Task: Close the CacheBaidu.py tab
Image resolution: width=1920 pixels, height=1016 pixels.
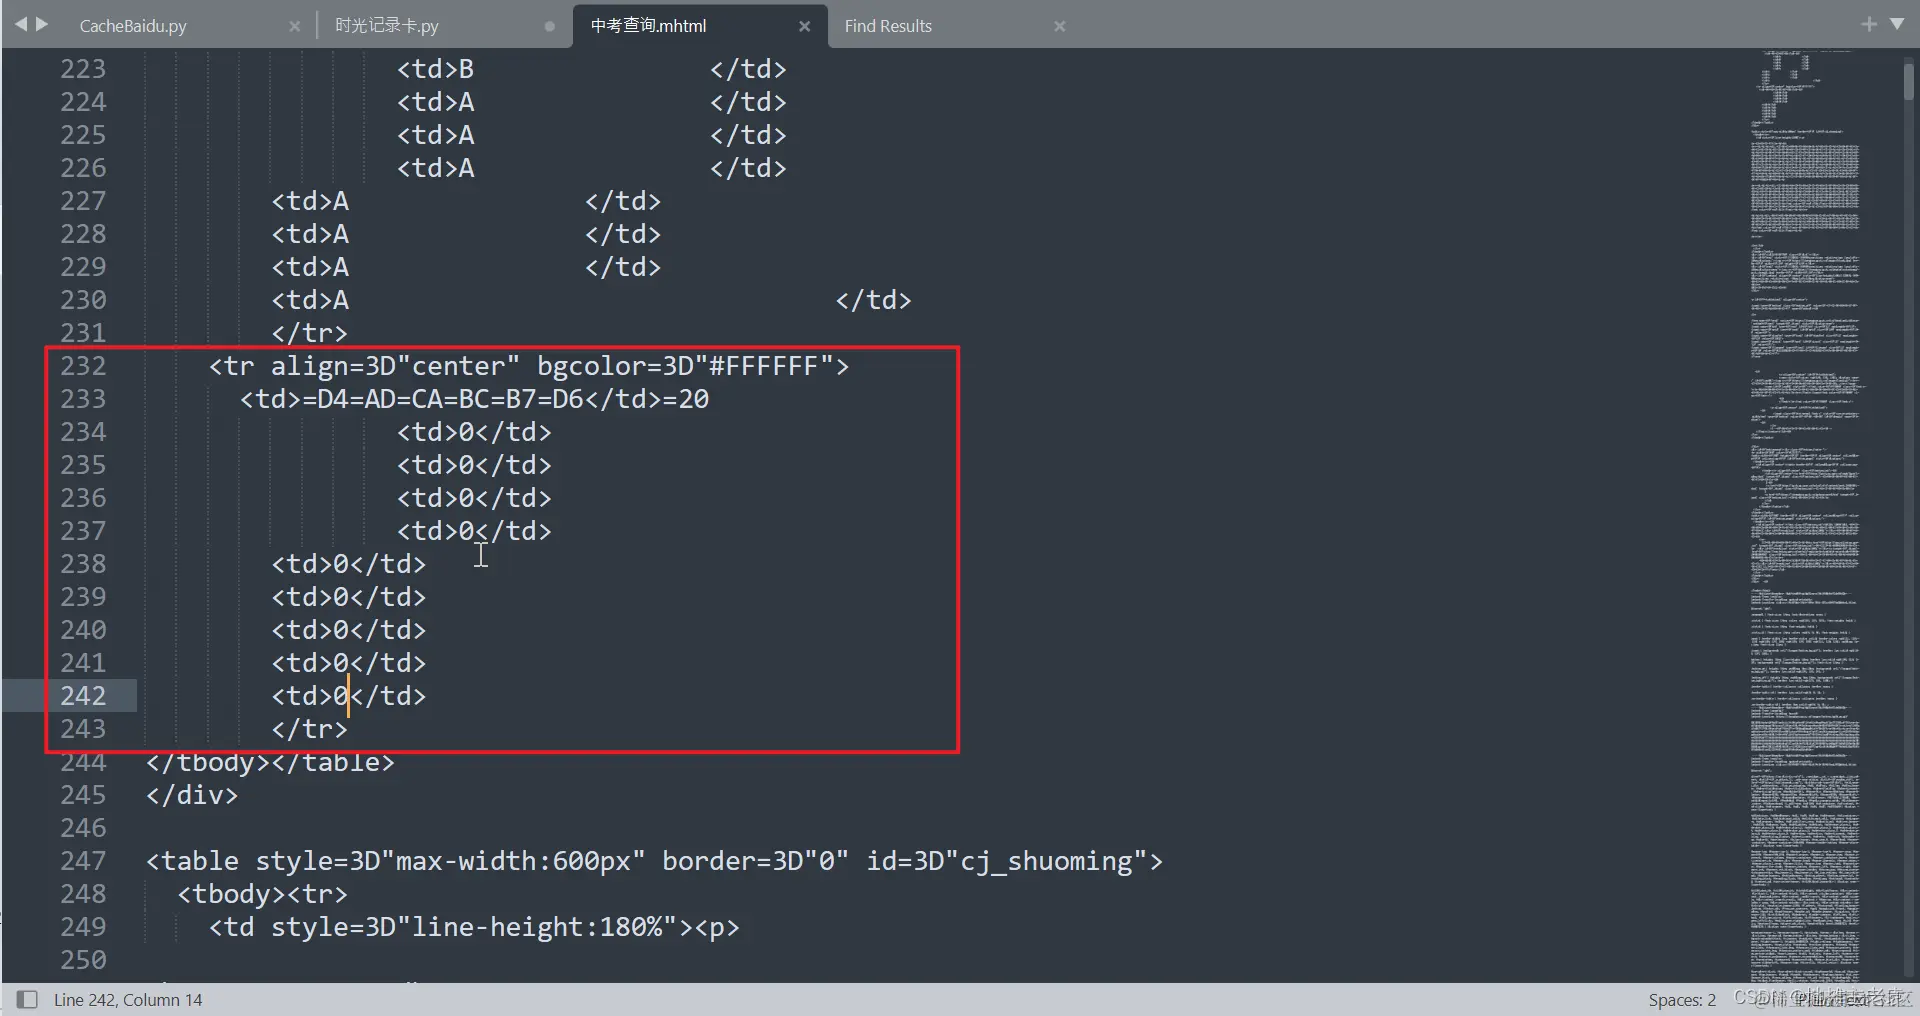Action: pos(294,26)
